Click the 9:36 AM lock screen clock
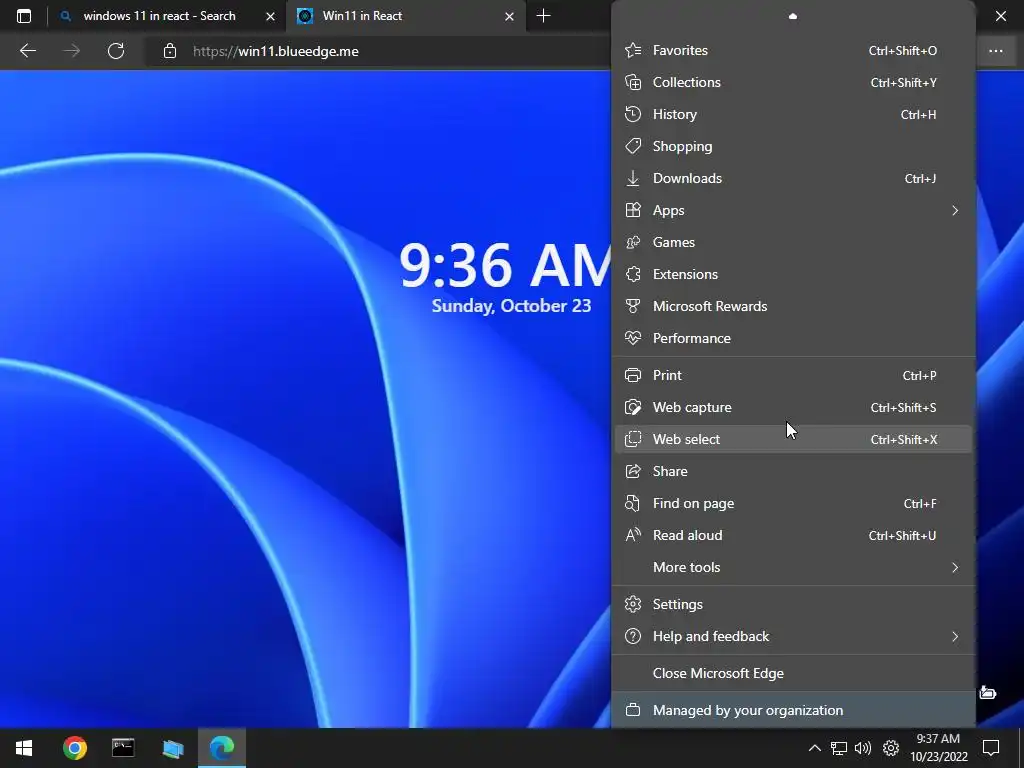The image size is (1024, 768). (504, 265)
